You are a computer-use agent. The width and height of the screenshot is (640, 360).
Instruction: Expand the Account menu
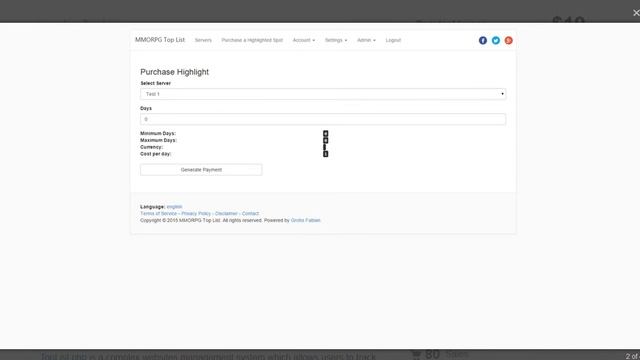[304, 40]
